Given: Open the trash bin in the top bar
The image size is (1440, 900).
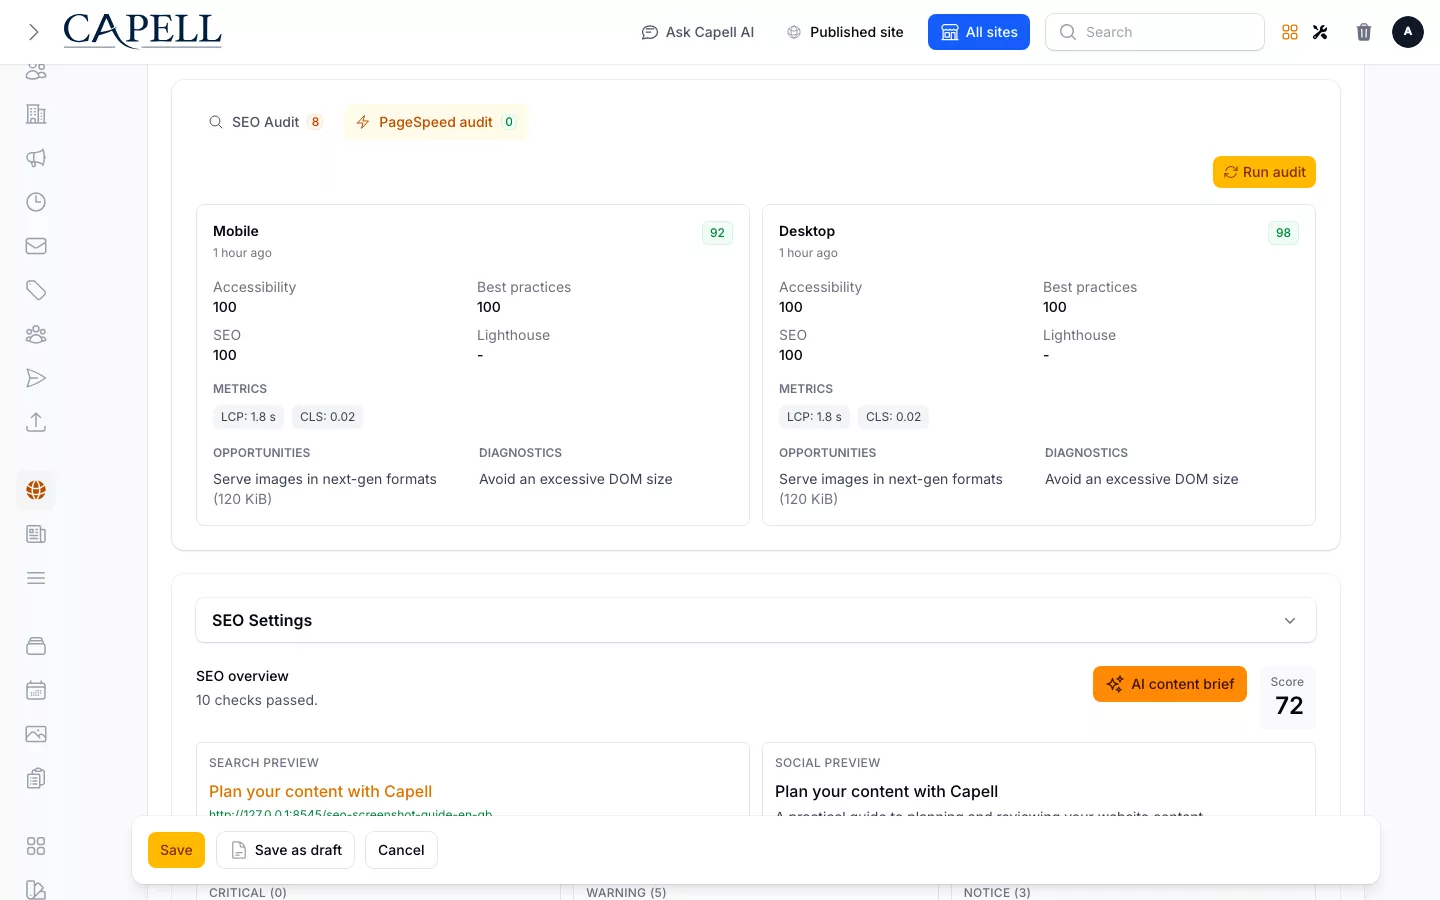Looking at the screenshot, I should point(1364,32).
